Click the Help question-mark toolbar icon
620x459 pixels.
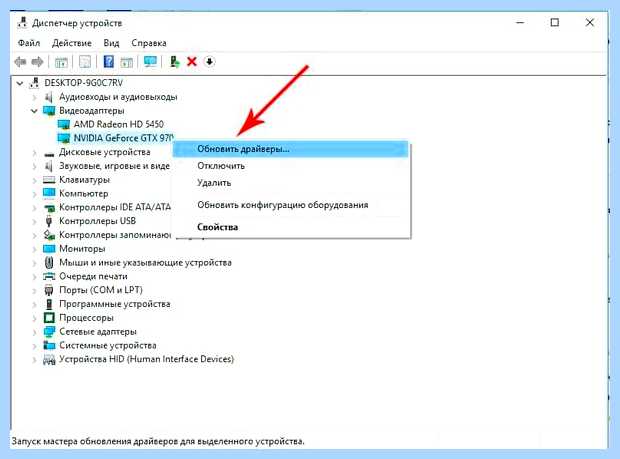point(108,62)
